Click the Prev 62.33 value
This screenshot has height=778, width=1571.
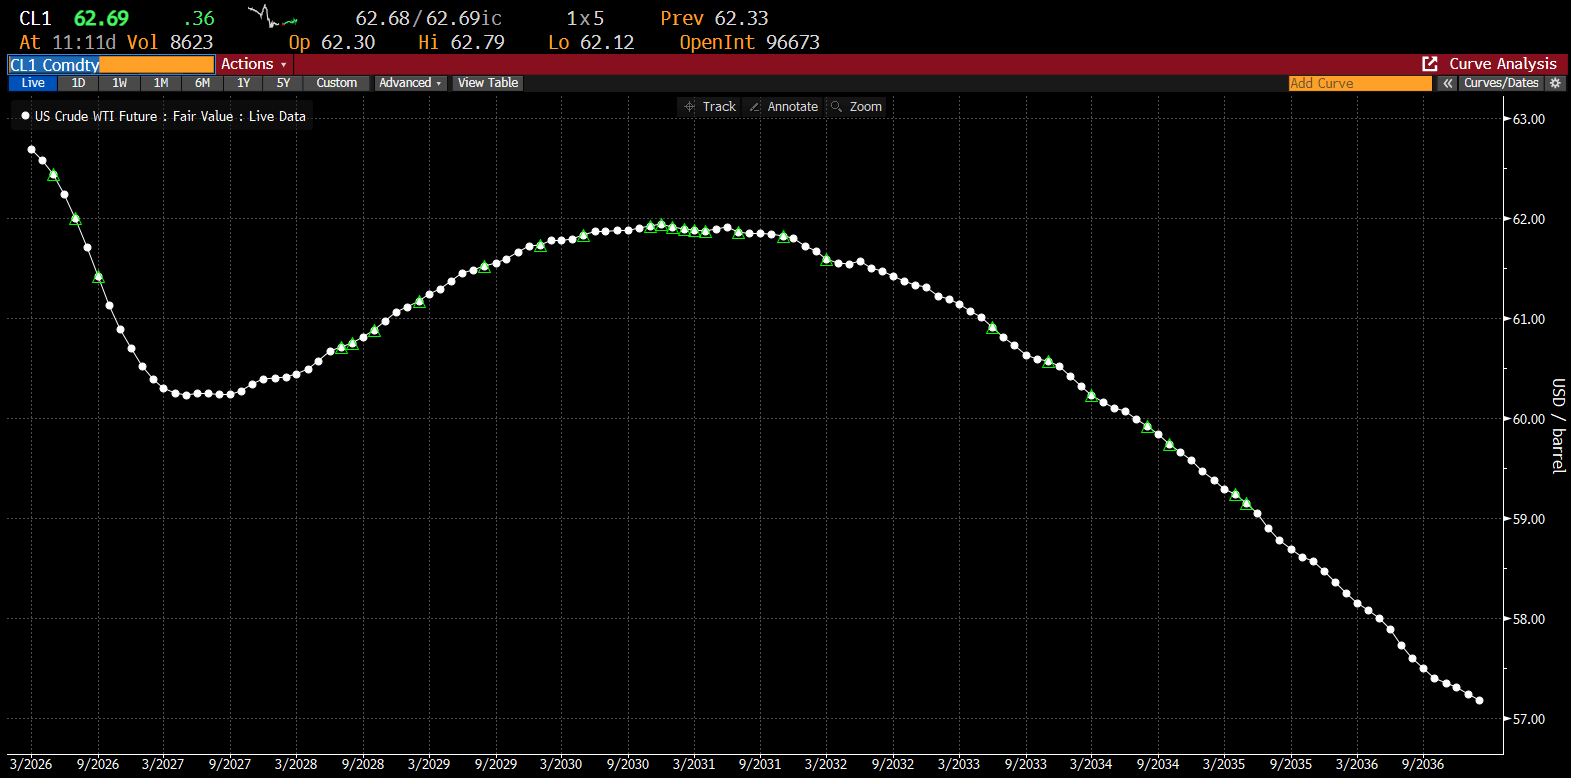point(714,18)
